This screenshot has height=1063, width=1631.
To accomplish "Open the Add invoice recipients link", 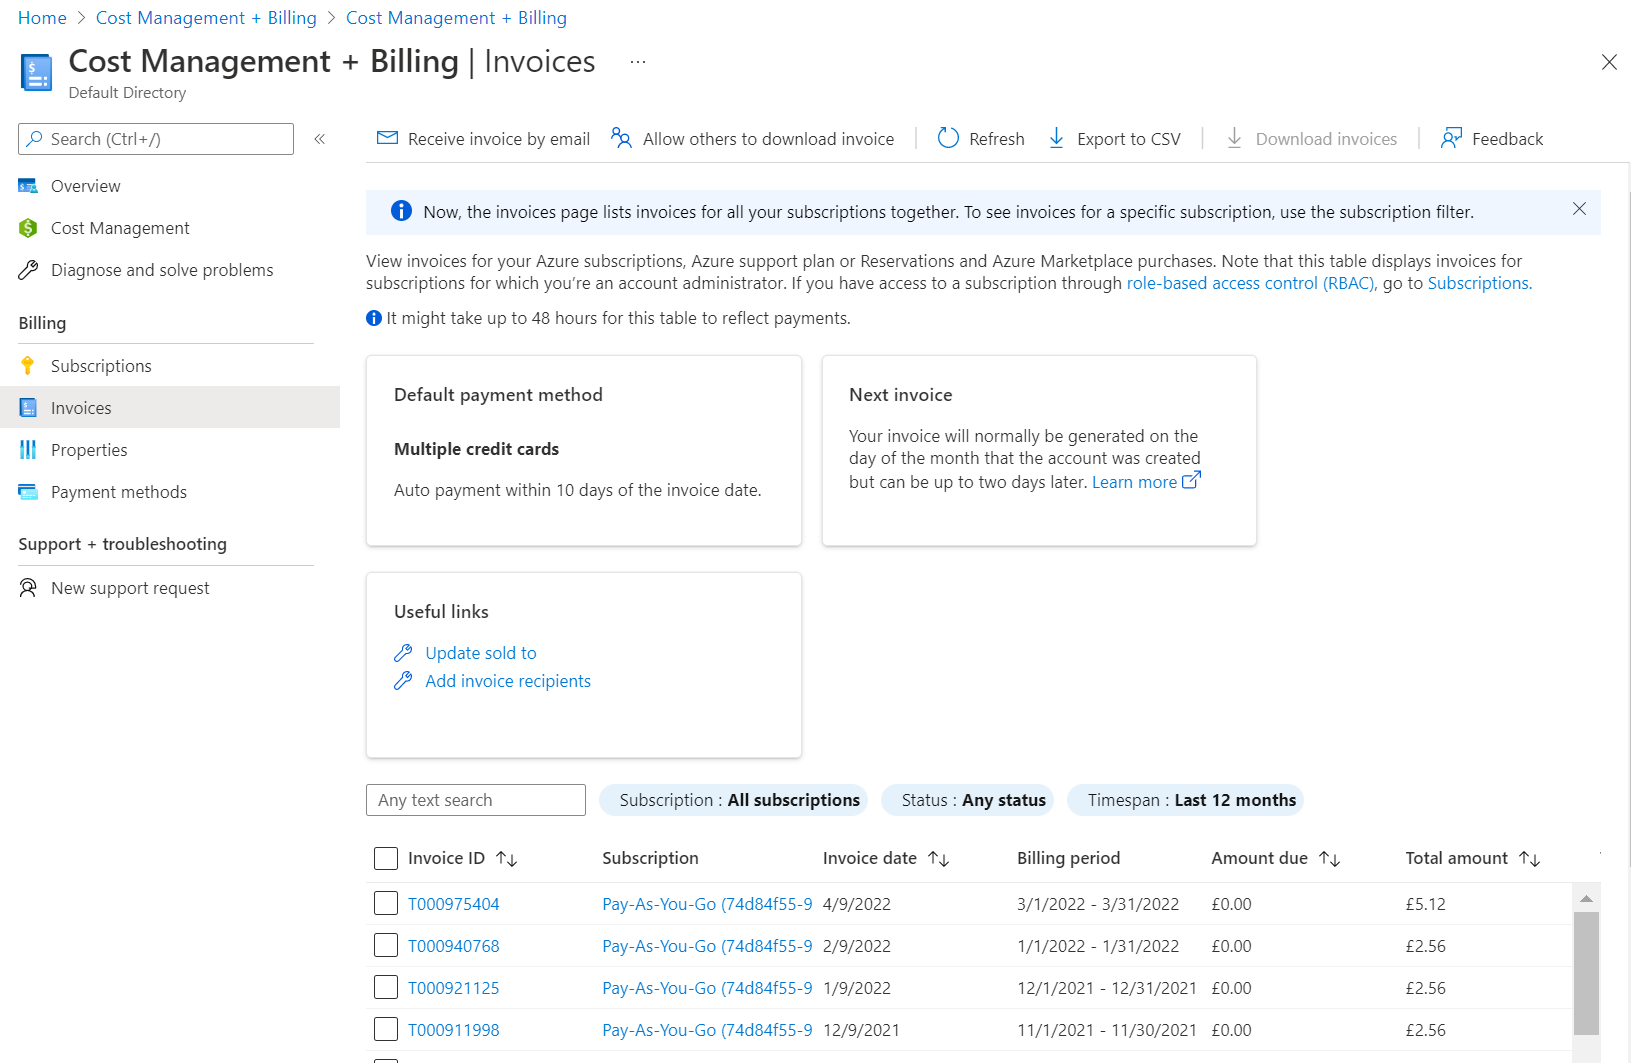I will coord(508,681).
